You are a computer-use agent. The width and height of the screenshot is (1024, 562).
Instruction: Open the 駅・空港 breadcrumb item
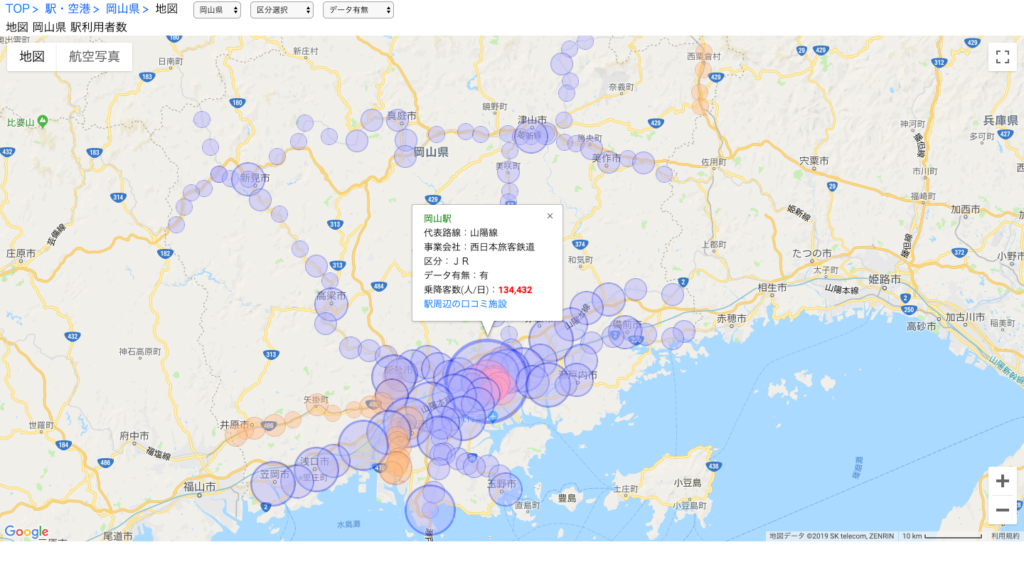pyautogui.click(x=67, y=9)
